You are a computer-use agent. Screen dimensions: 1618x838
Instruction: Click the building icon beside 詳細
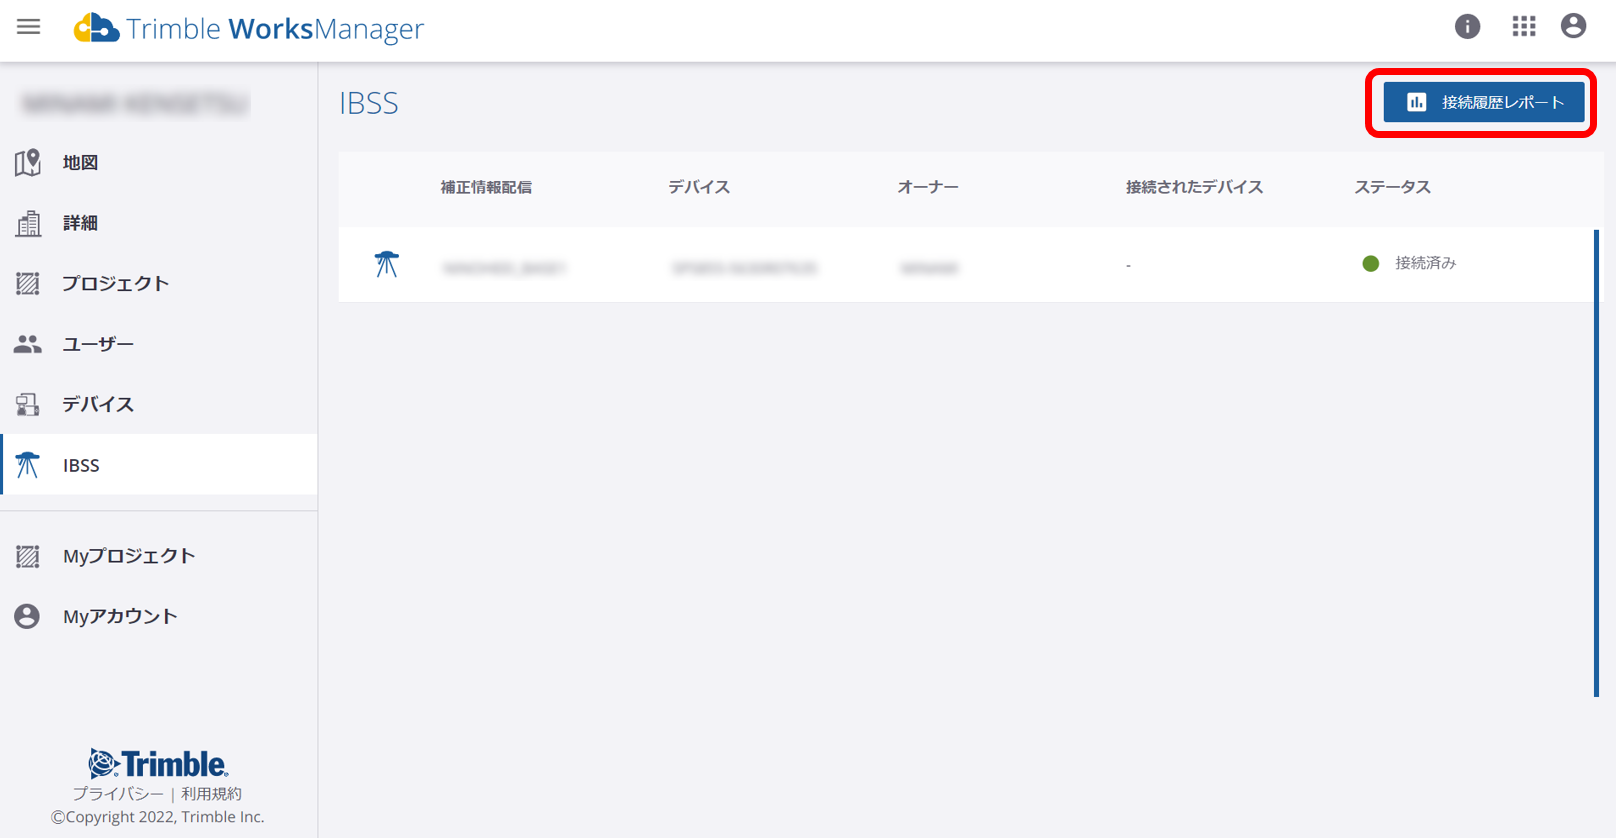pyautogui.click(x=28, y=223)
